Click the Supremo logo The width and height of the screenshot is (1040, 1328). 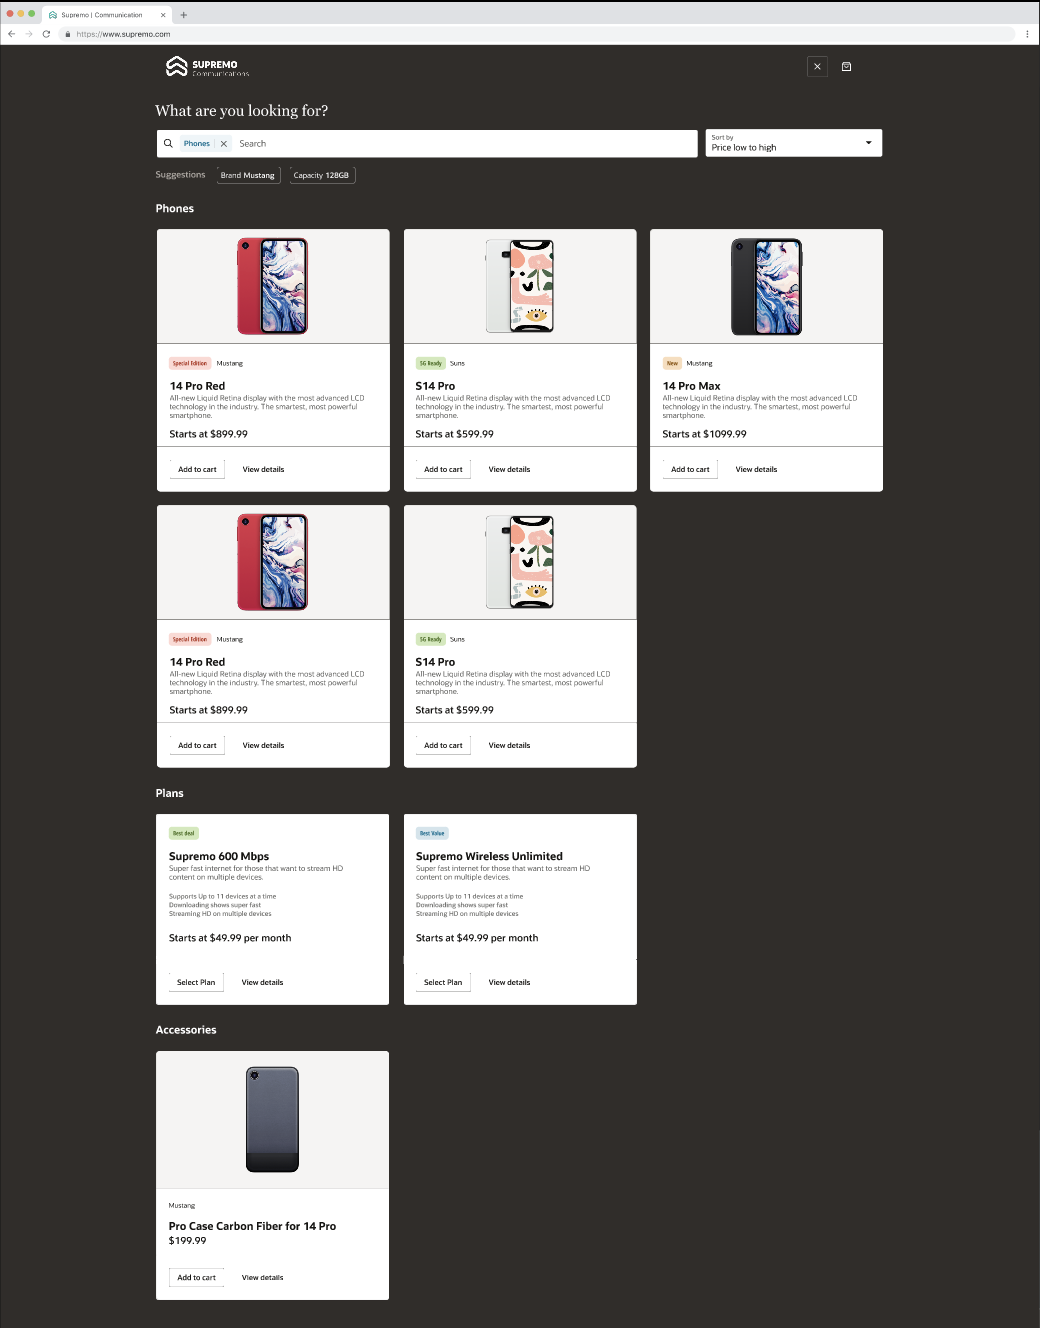[207, 67]
